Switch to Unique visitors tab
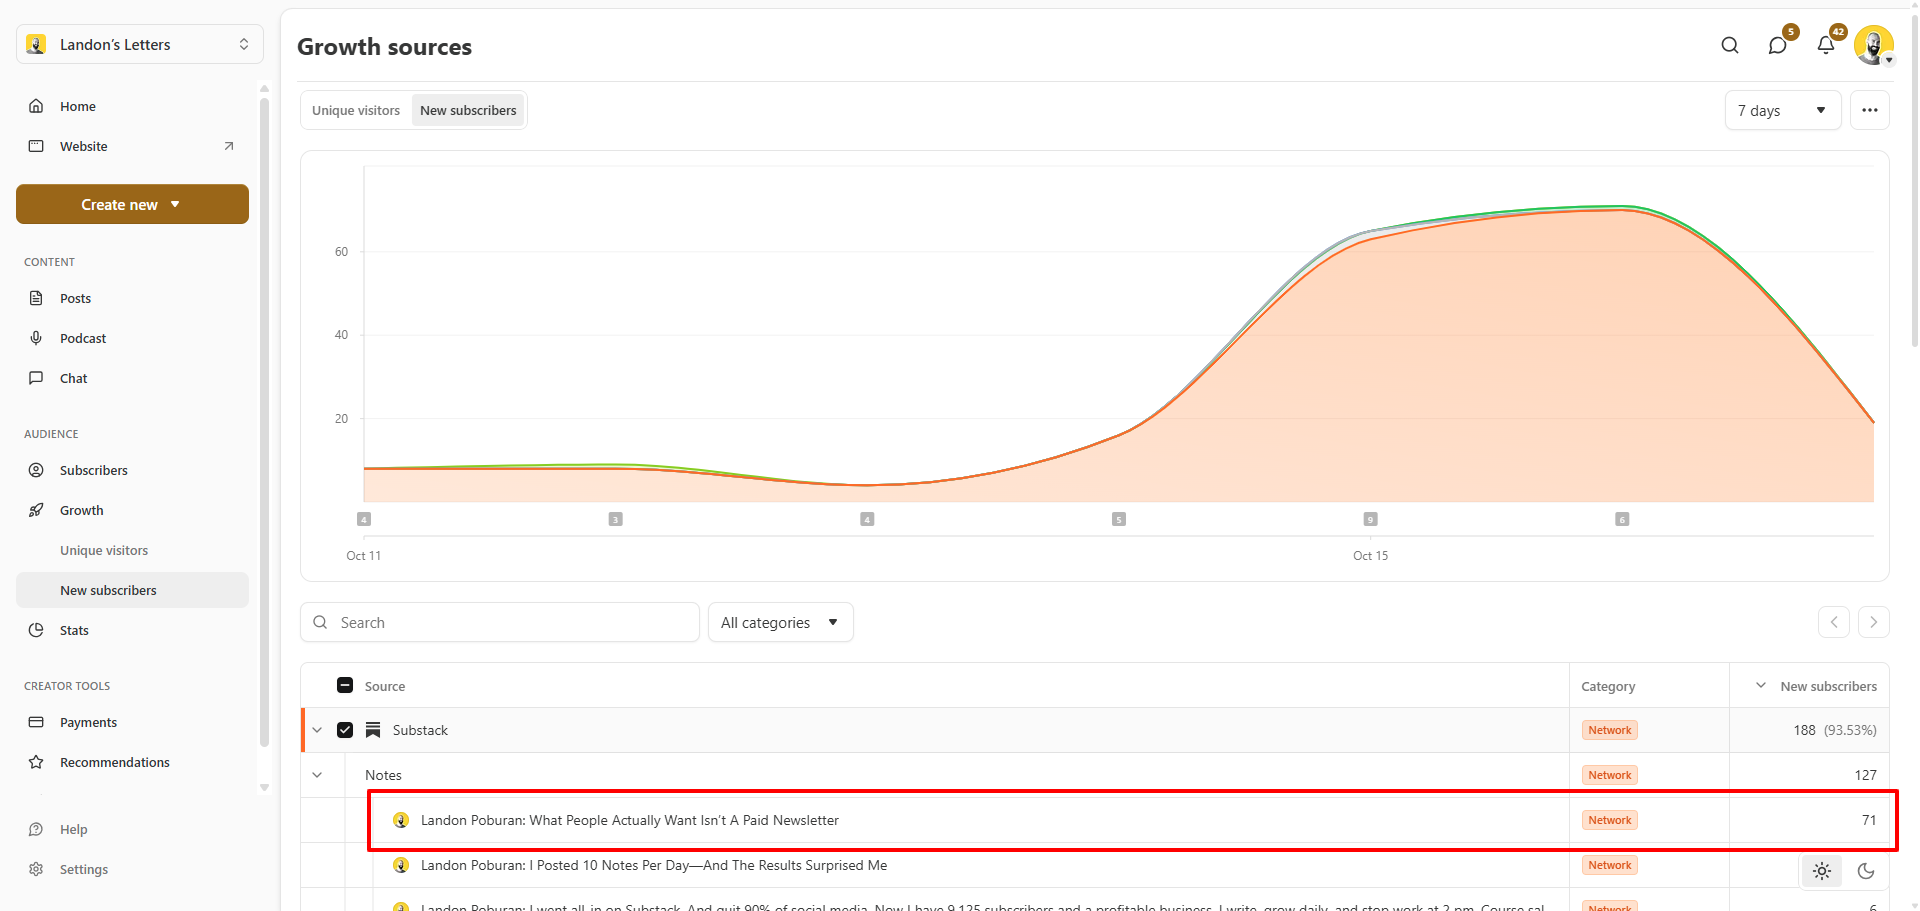1920x911 pixels. click(356, 110)
